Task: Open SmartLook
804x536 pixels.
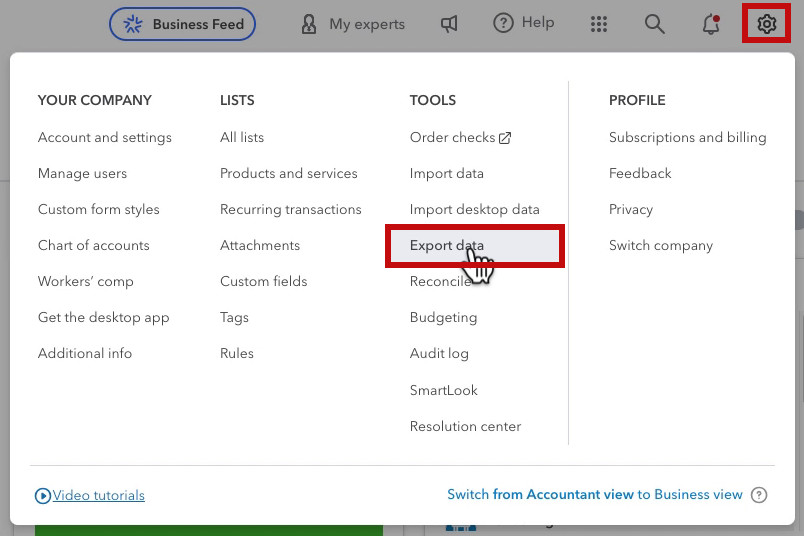Action: pyautogui.click(x=444, y=390)
